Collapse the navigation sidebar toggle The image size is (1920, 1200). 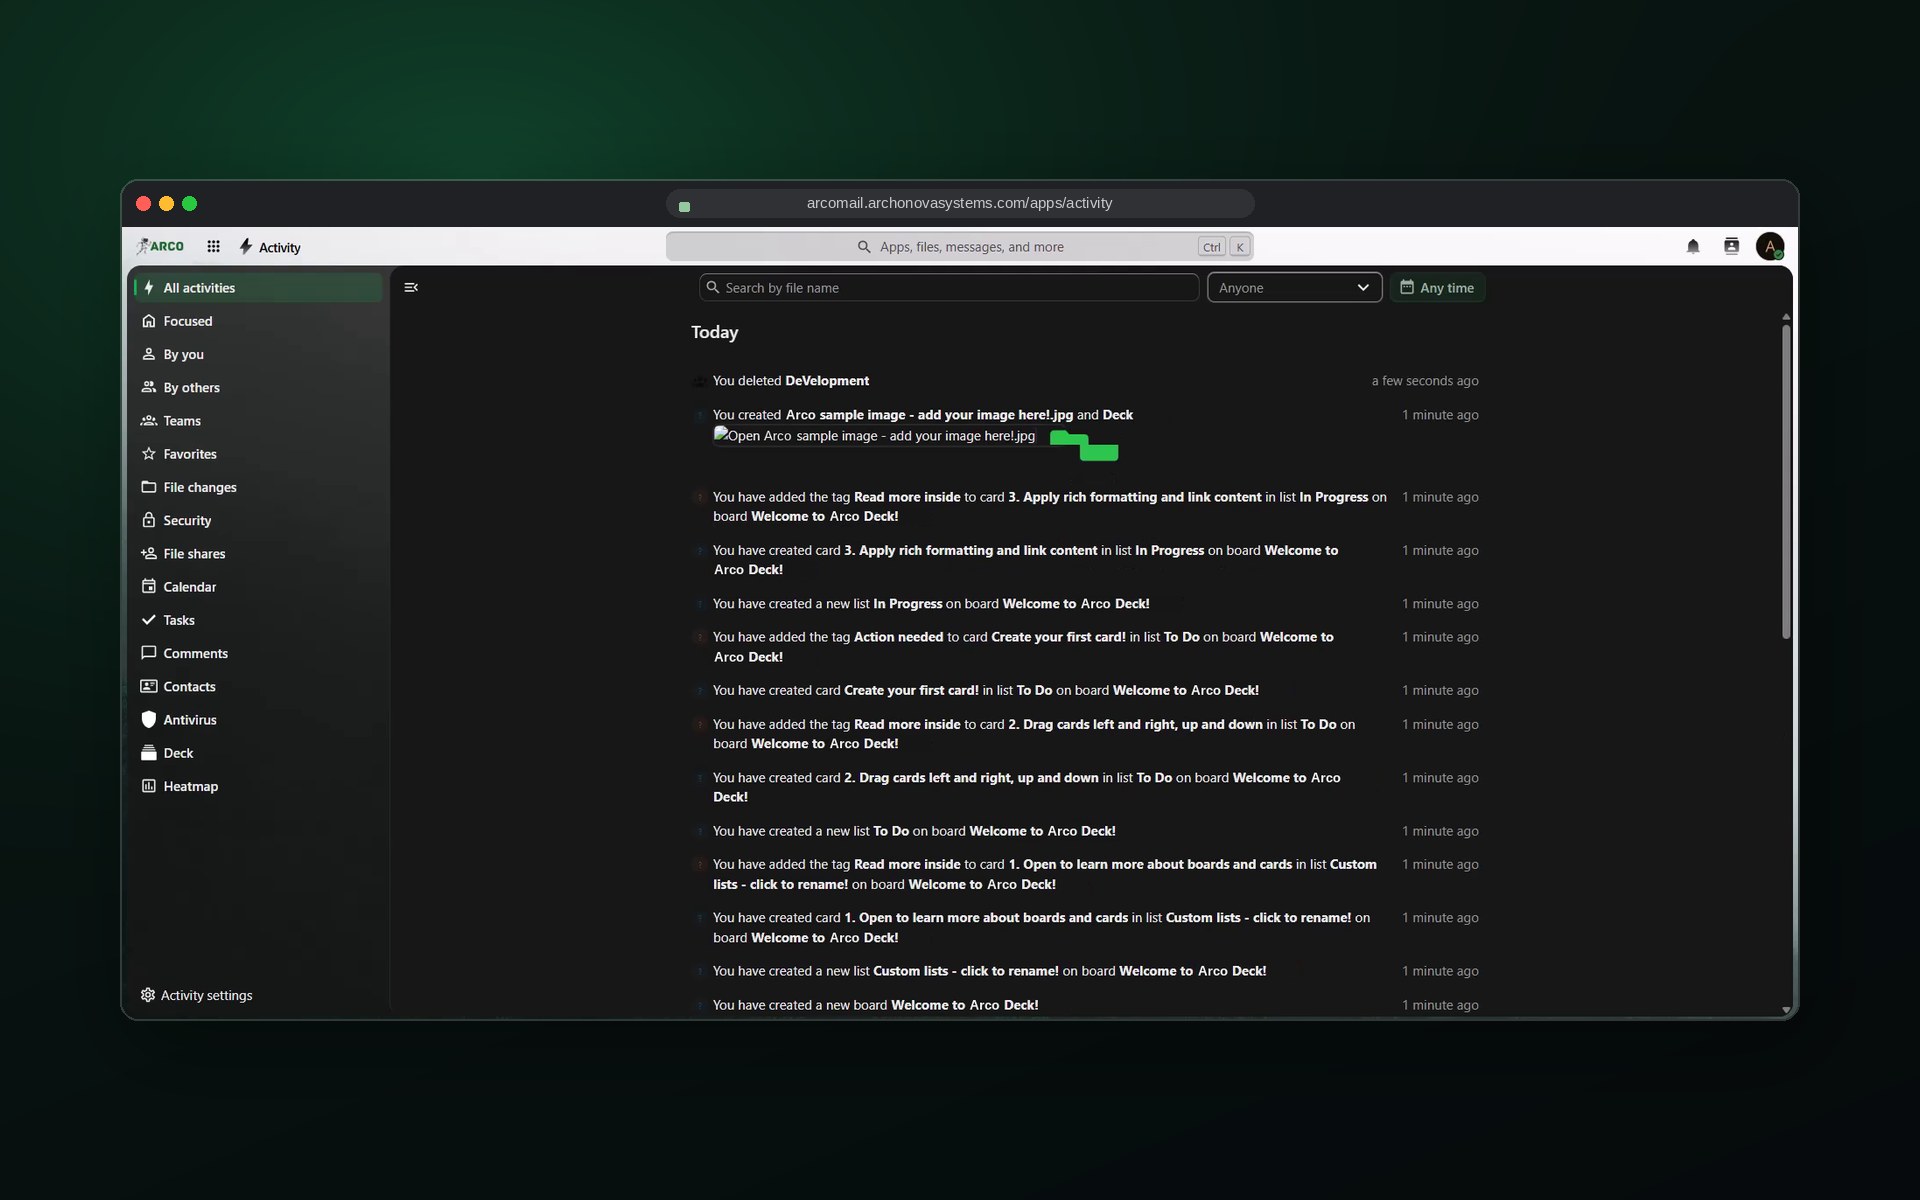point(411,288)
